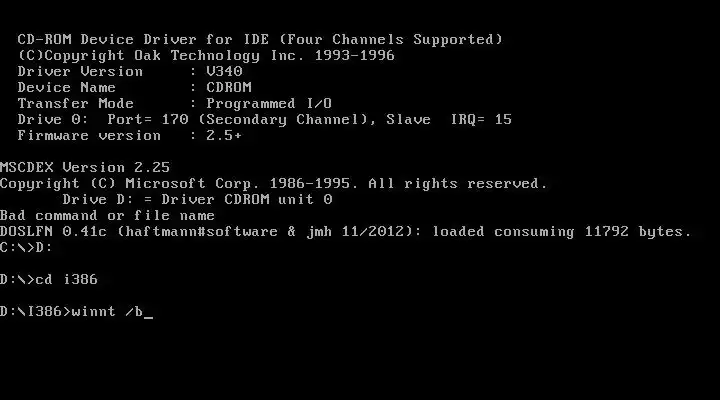Click the 'MSCDEX Version 2.25' text

[x=85, y=167]
